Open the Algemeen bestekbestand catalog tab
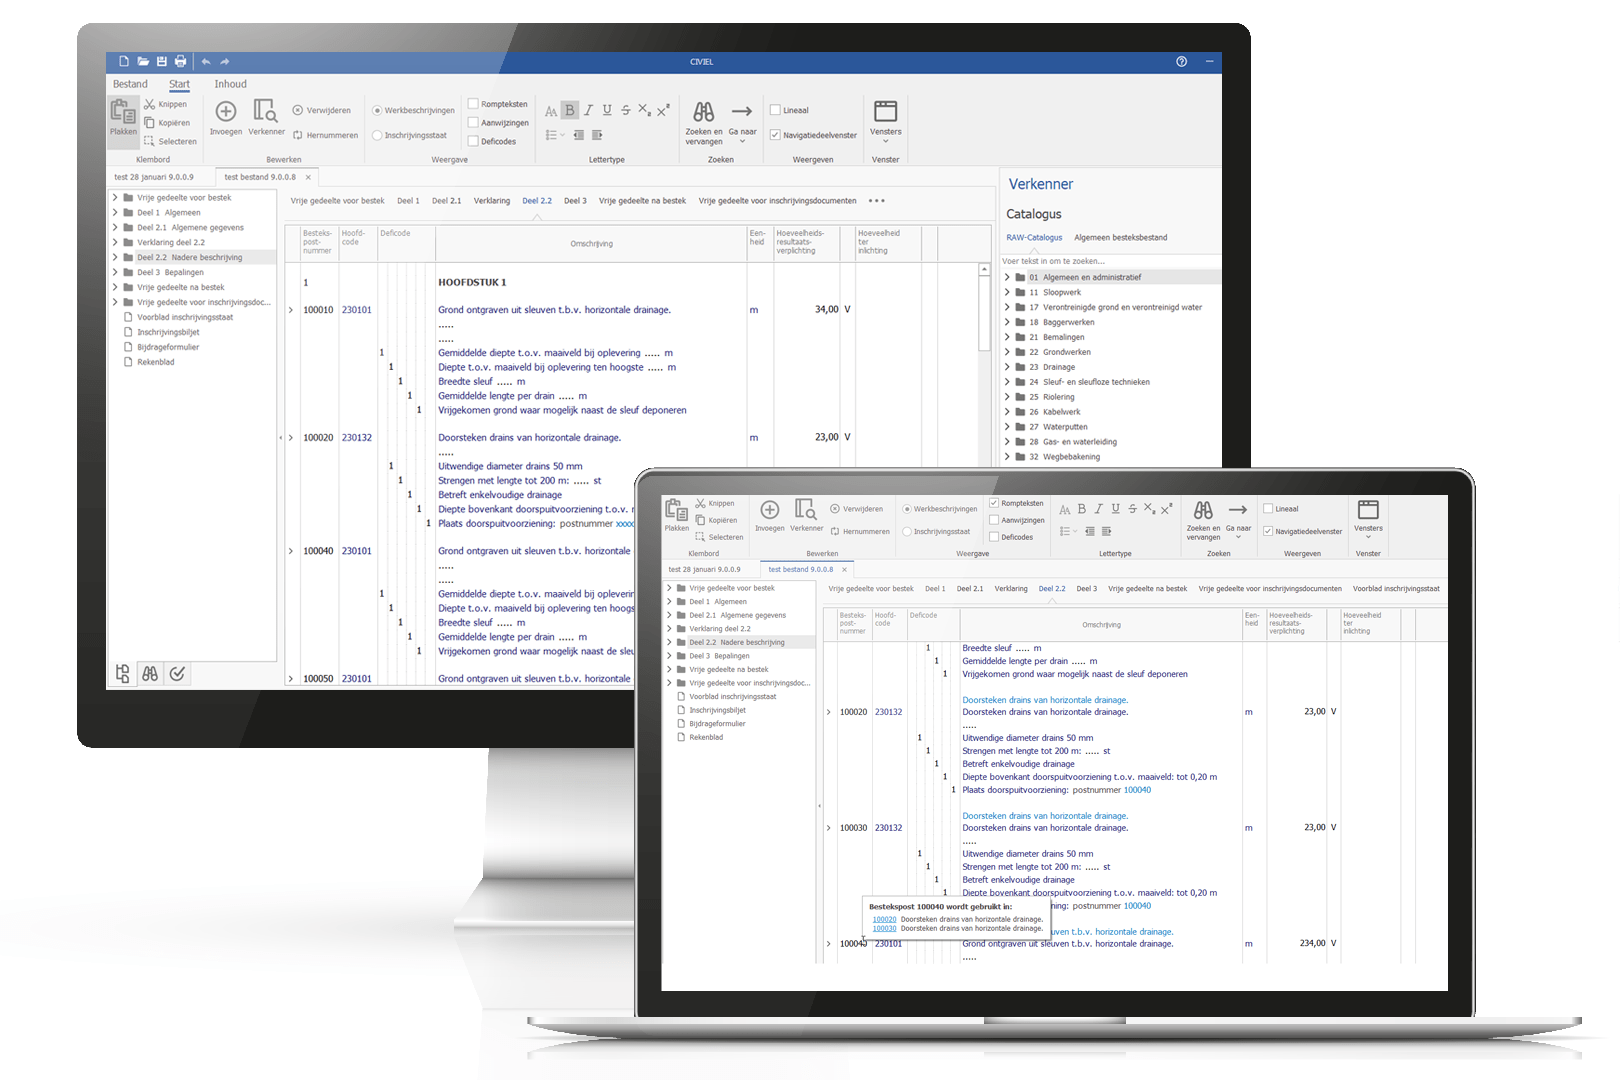1620x1080 pixels. click(x=1120, y=238)
